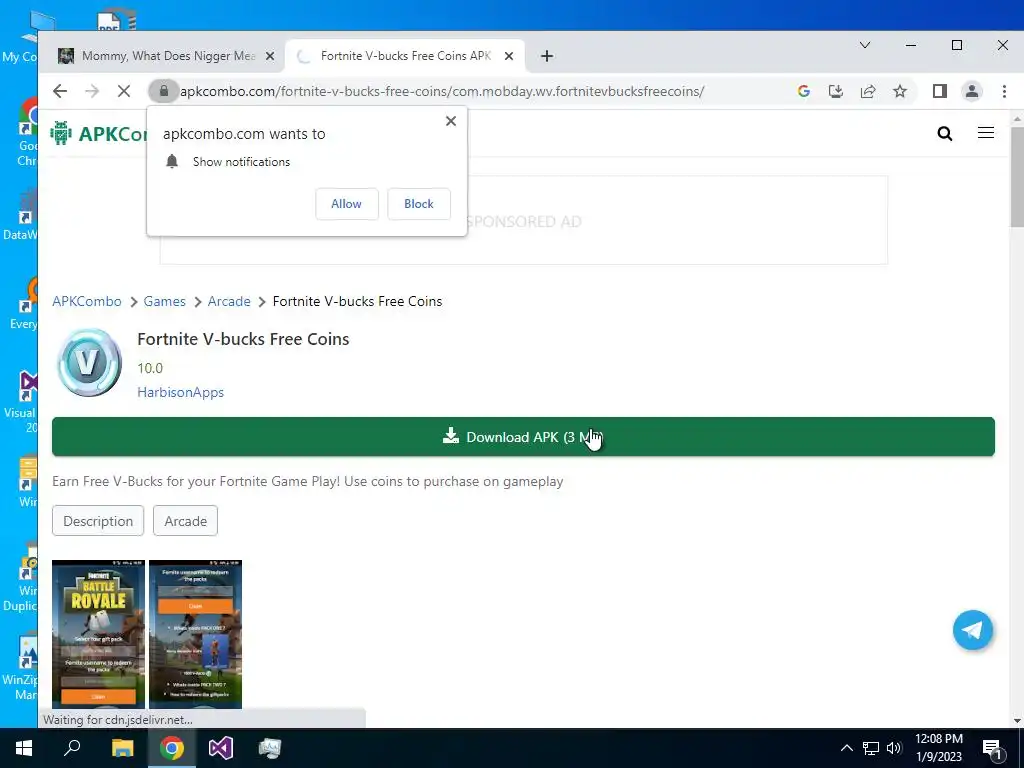Viewport: 1024px width, 768px height.
Task: Click Chrome icon in the taskbar
Action: coord(172,748)
